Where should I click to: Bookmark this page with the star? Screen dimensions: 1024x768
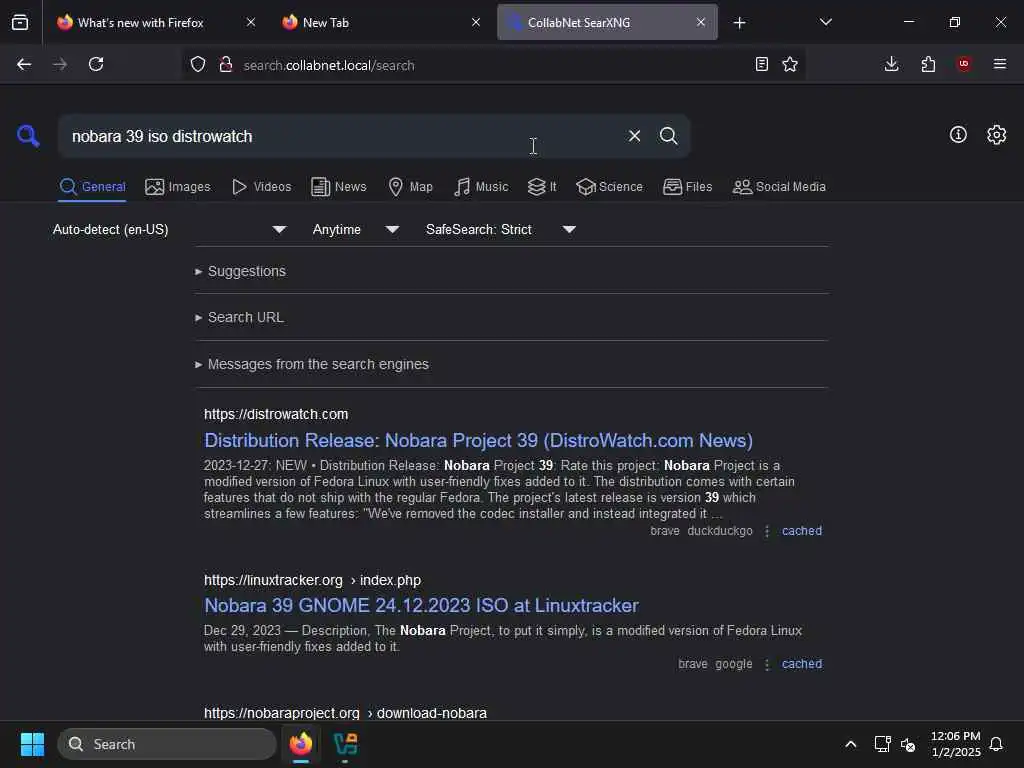[x=790, y=64]
